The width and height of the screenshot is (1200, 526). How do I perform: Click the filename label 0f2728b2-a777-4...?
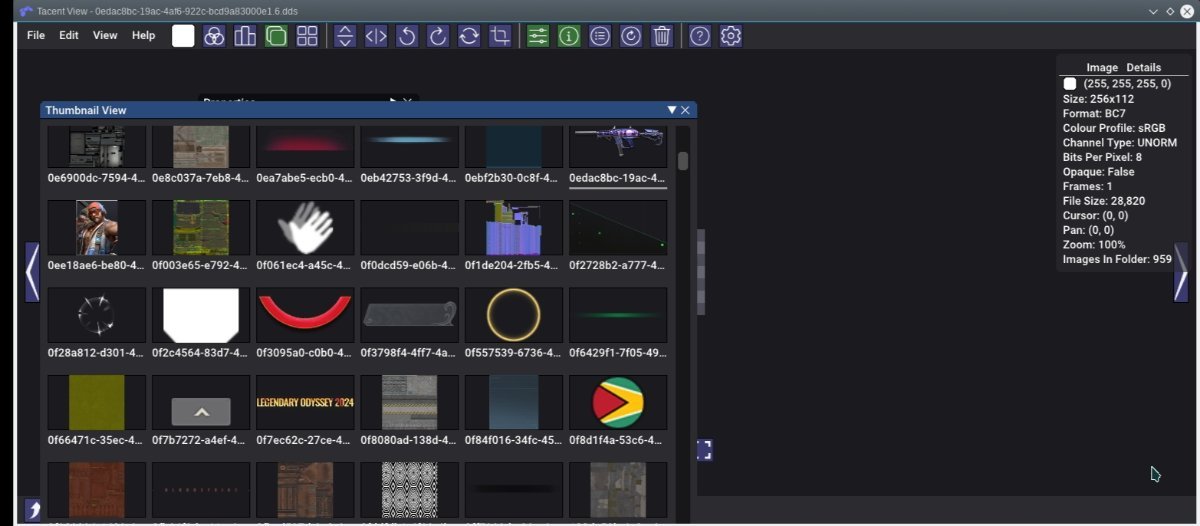coord(618,266)
